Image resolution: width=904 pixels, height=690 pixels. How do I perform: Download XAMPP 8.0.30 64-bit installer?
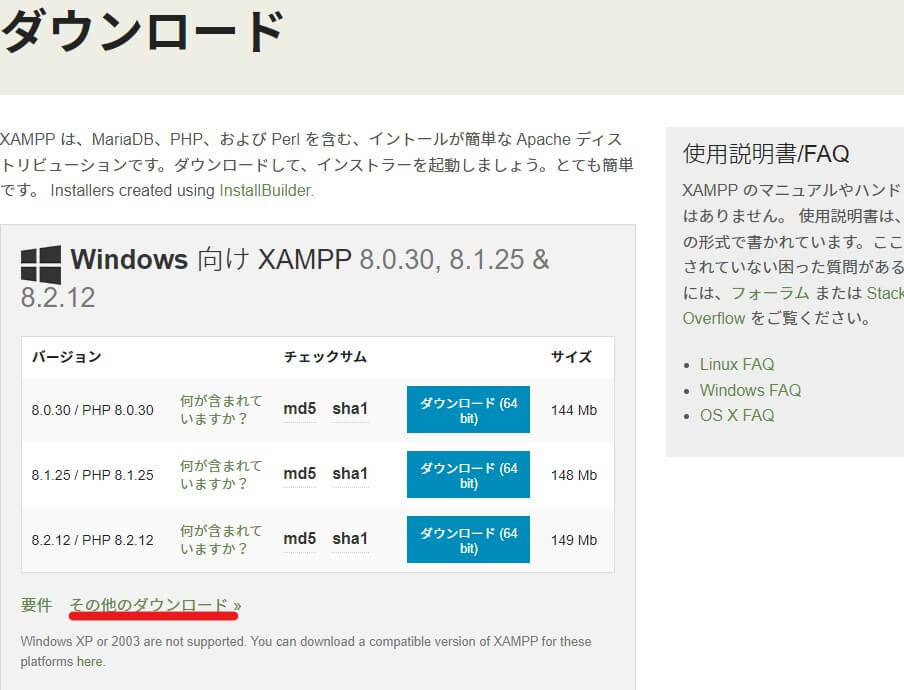[x=468, y=409]
